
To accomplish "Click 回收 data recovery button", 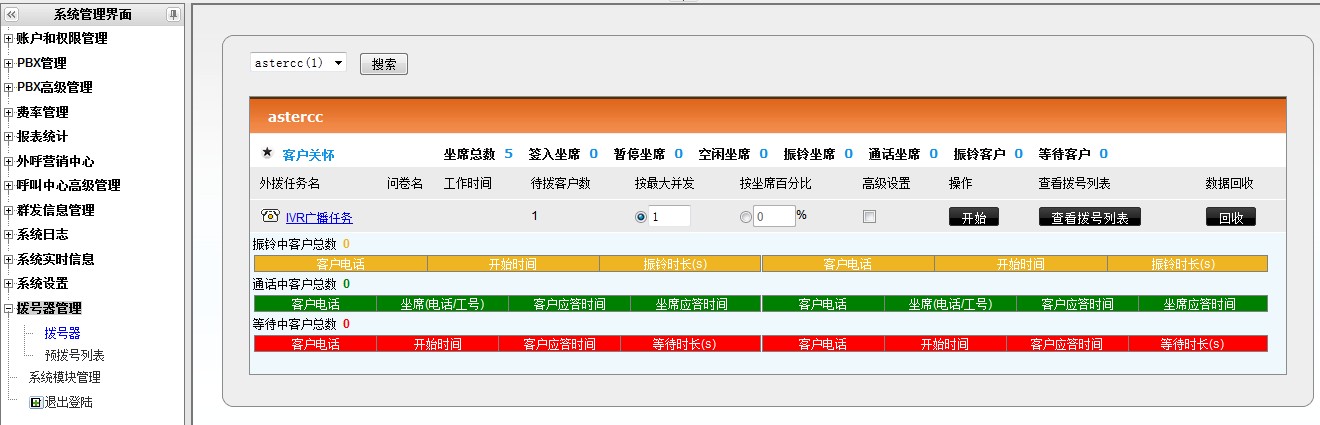I will click(x=1231, y=217).
